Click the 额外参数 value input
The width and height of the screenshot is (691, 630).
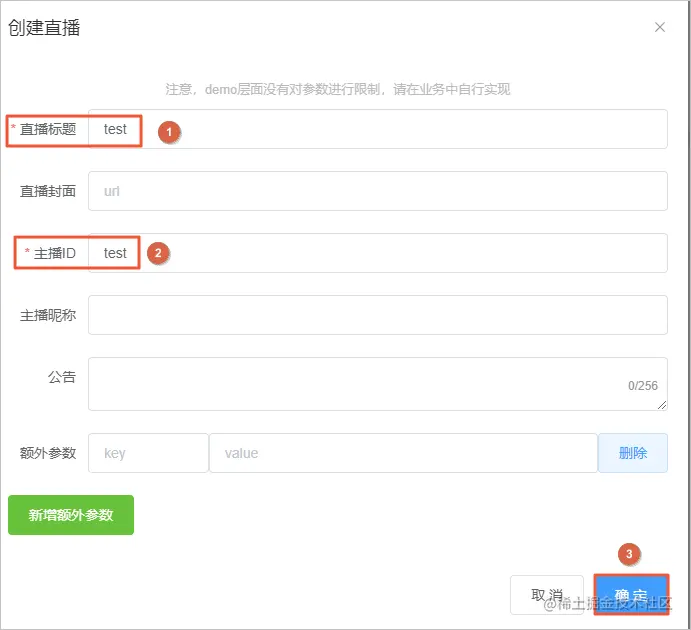pos(403,453)
